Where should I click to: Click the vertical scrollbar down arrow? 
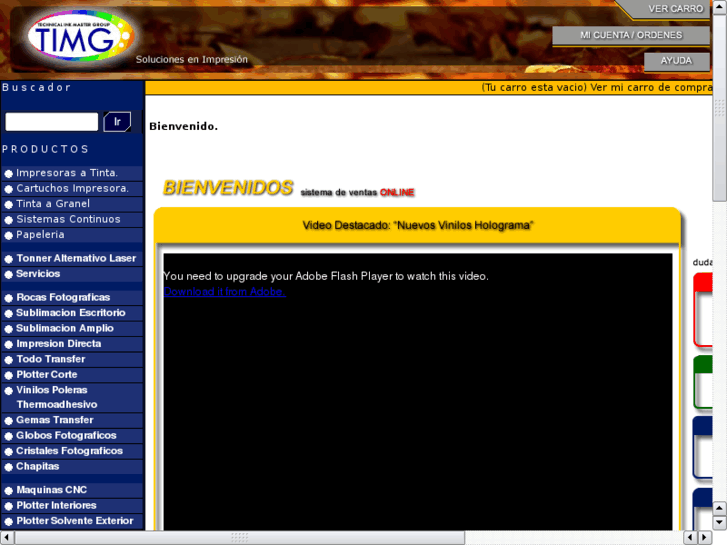720,523
